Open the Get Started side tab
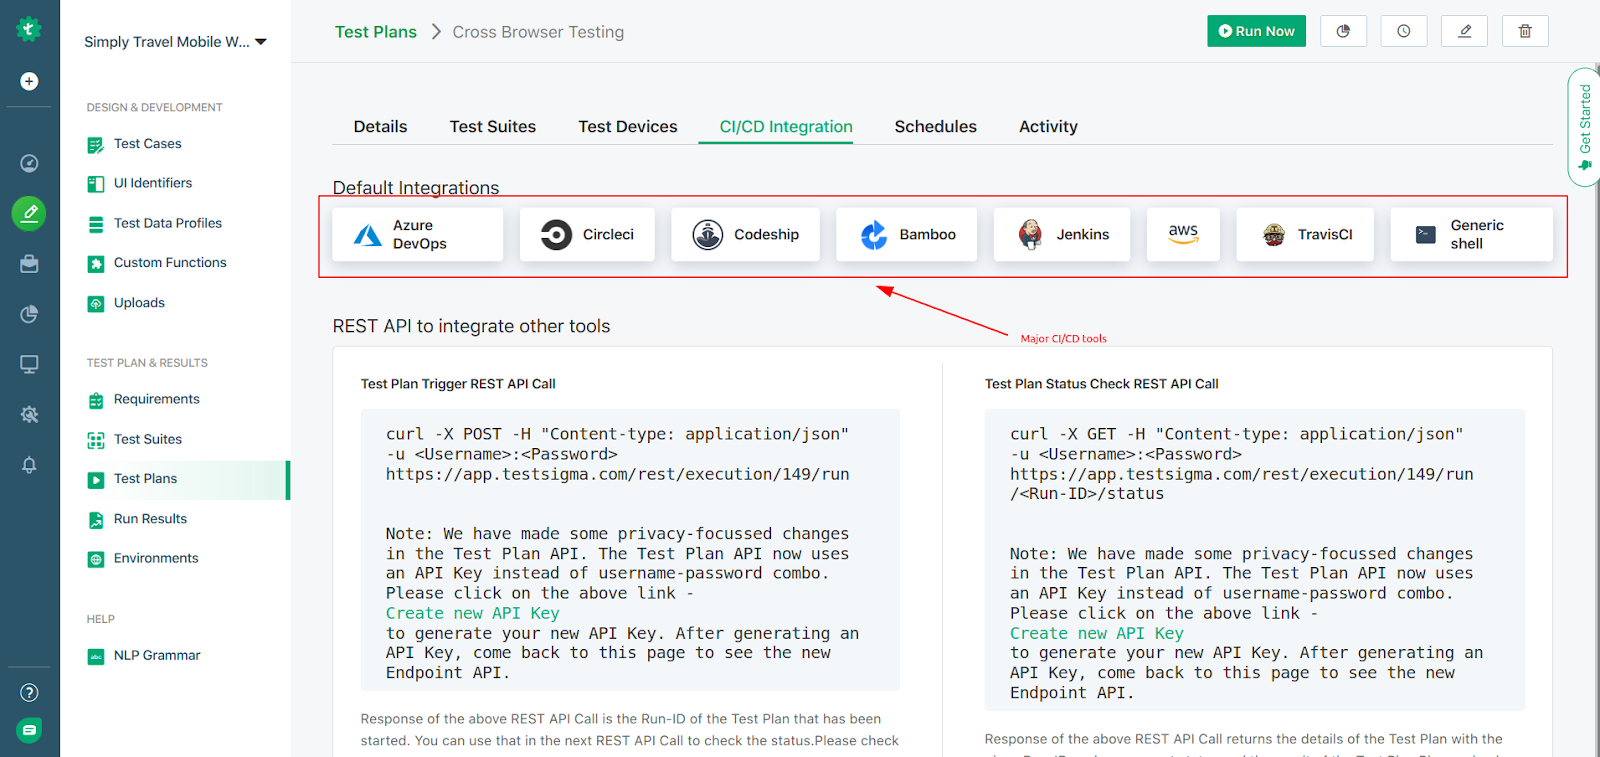 pyautogui.click(x=1584, y=127)
